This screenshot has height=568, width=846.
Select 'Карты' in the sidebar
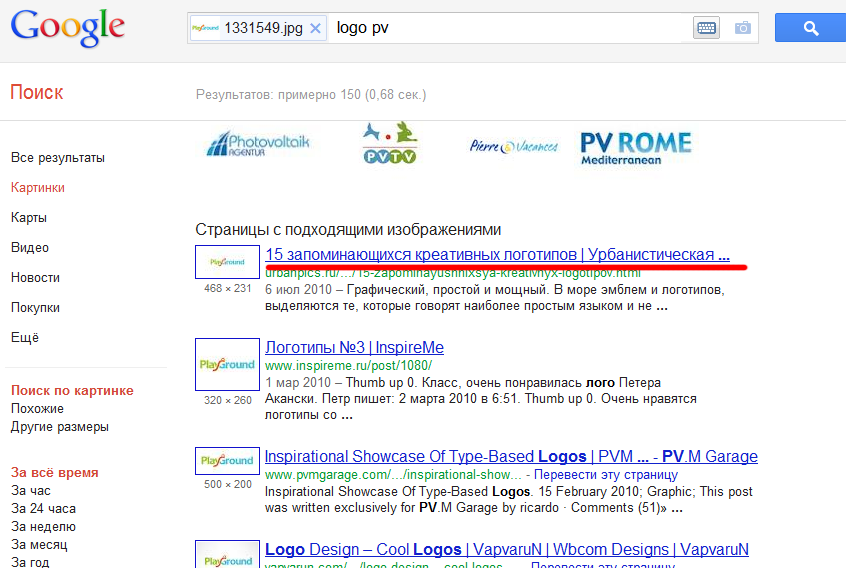(x=29, y=218)
